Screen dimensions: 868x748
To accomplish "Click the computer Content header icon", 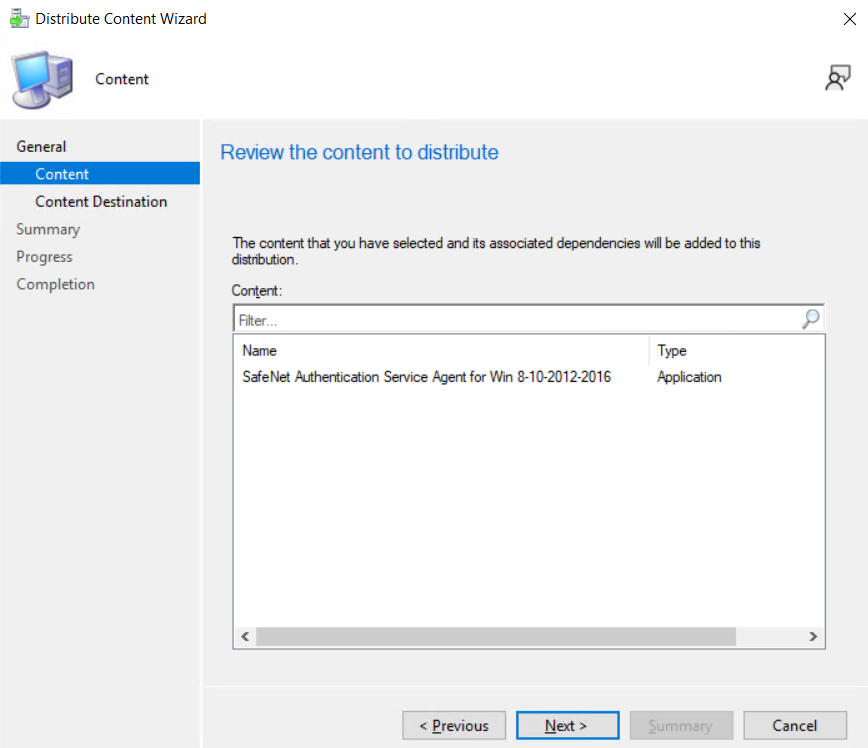I will (43, 79).
